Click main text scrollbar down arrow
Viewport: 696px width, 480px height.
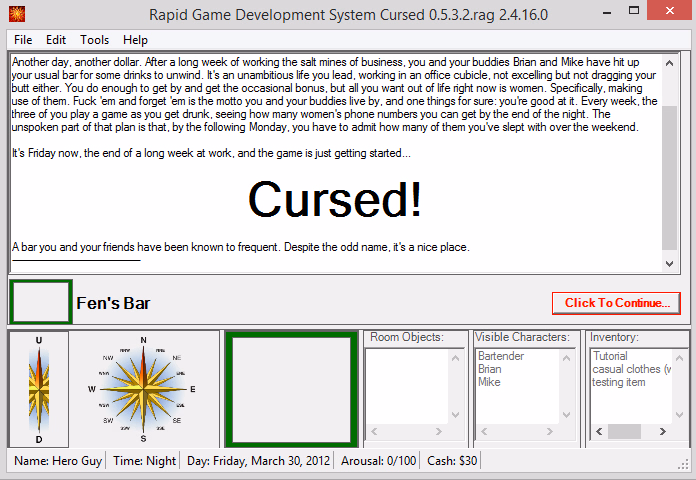(670, 264)
